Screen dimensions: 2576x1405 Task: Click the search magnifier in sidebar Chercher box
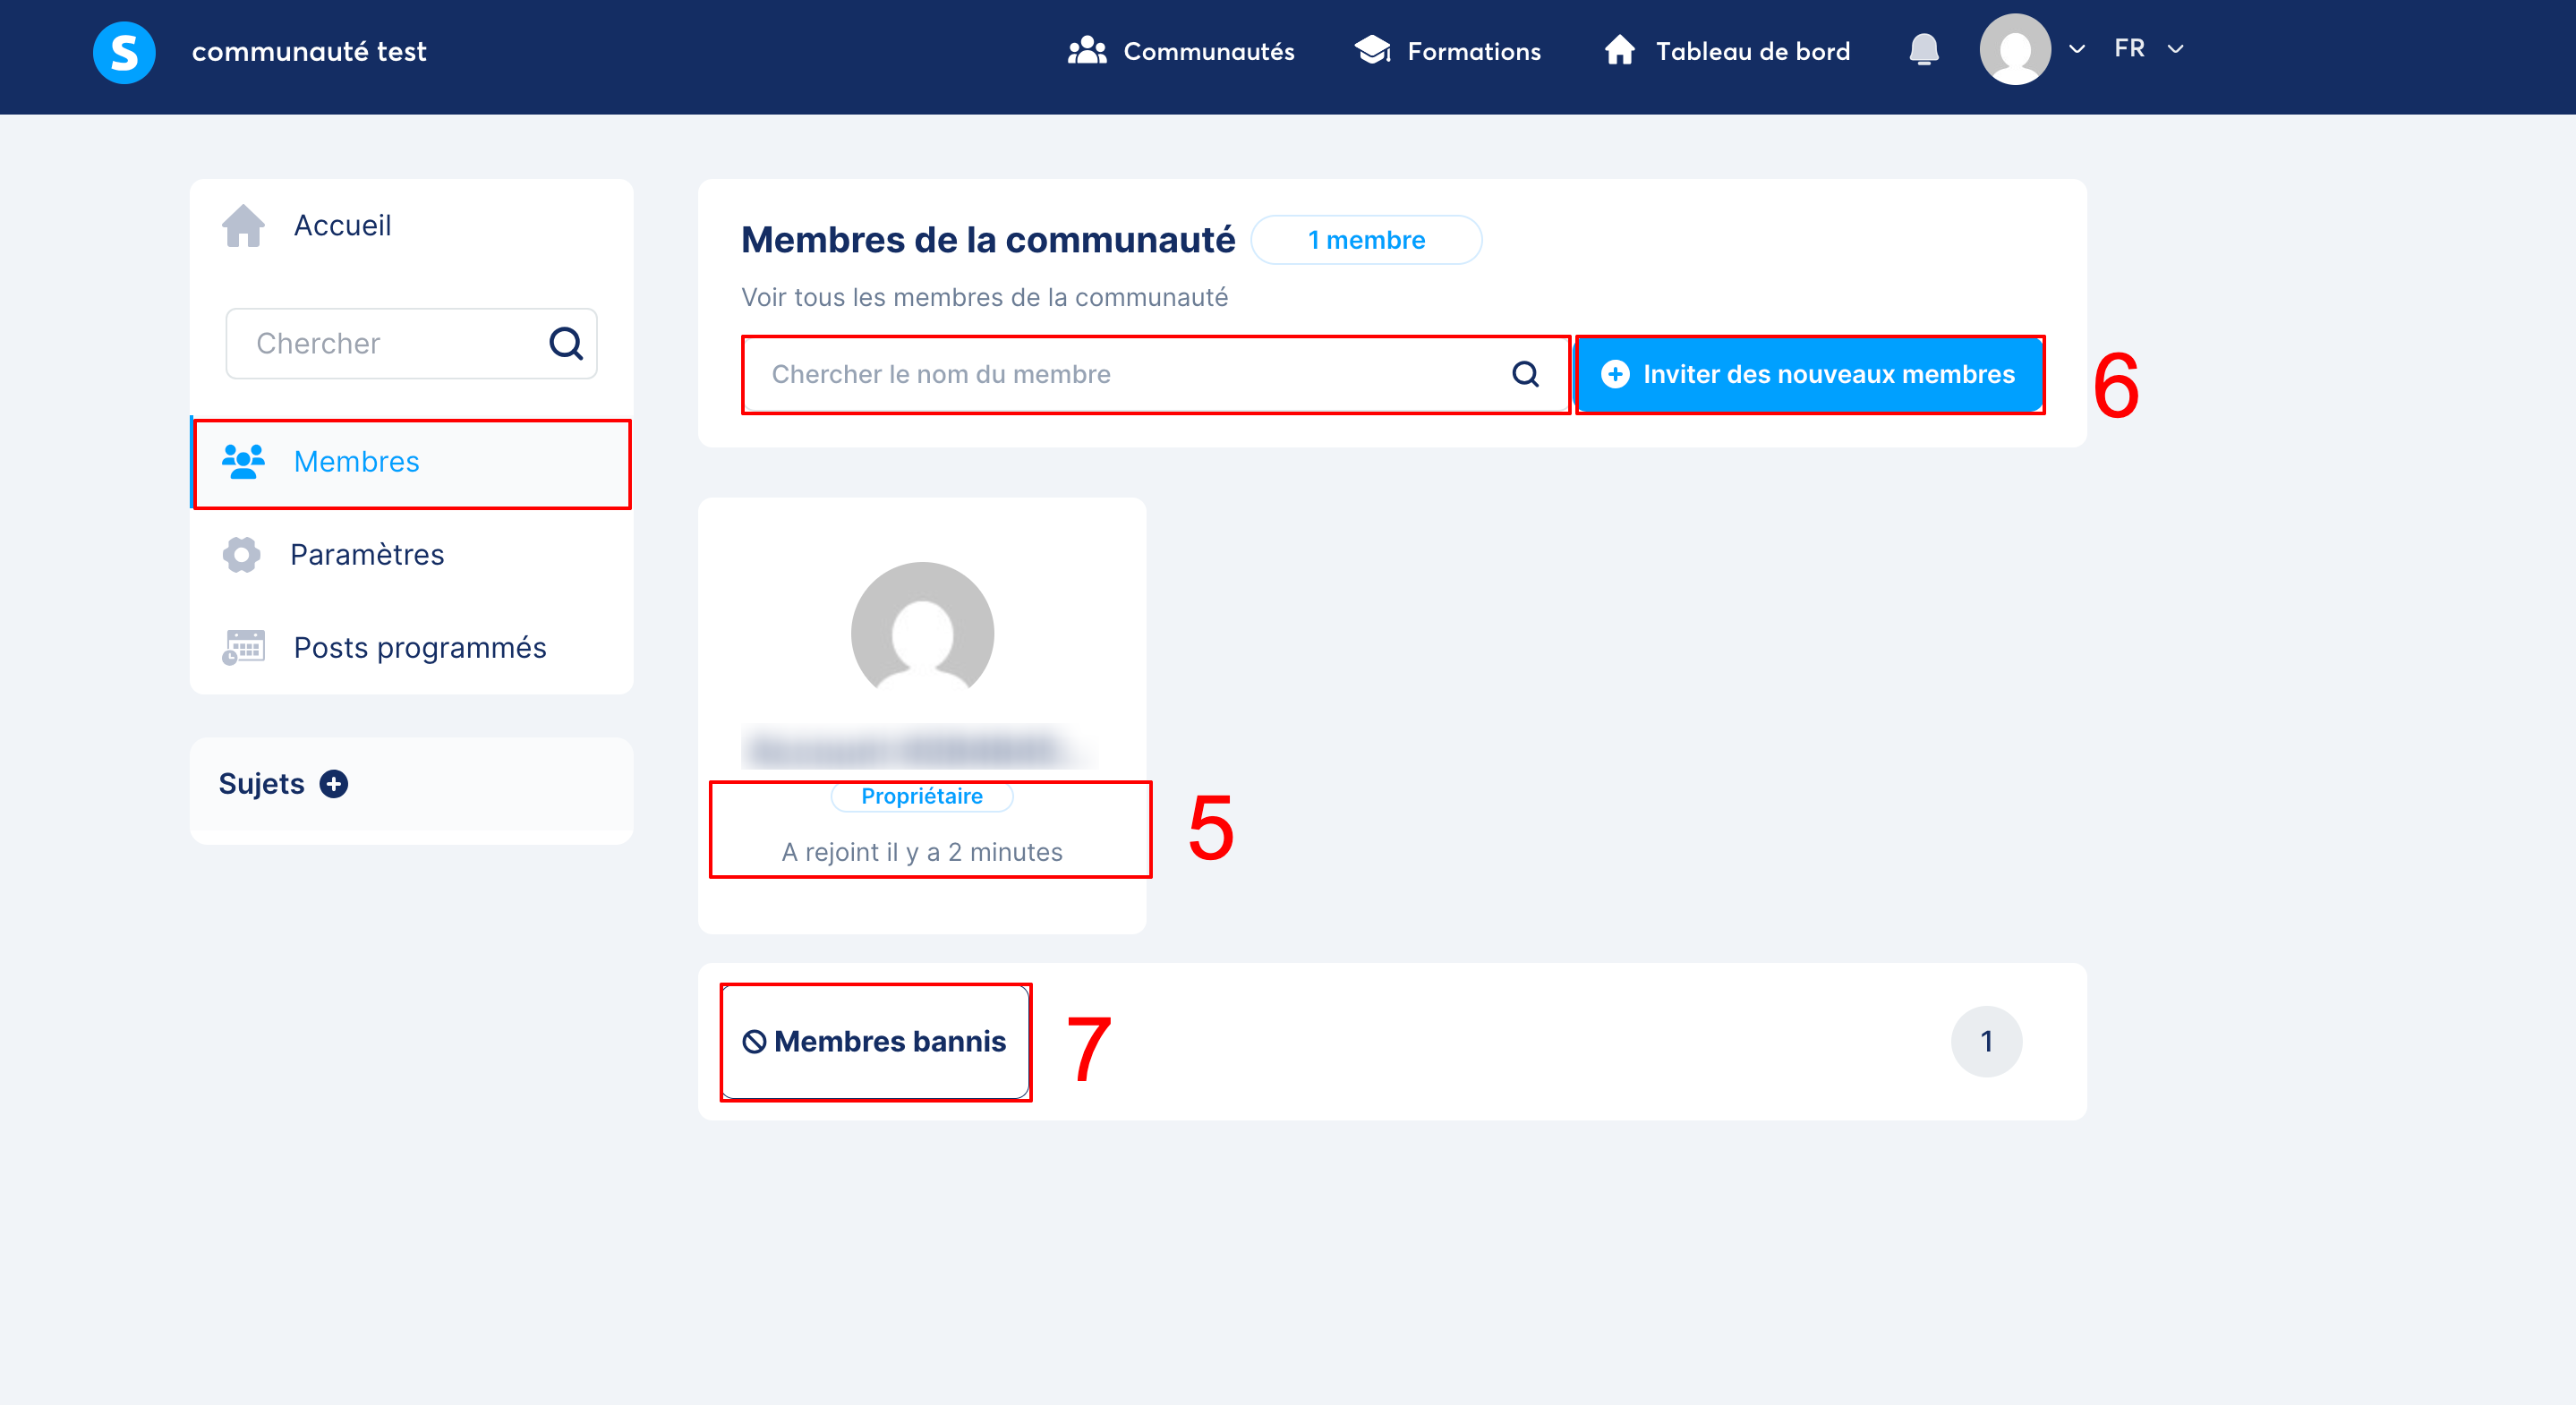click(565, 343)
